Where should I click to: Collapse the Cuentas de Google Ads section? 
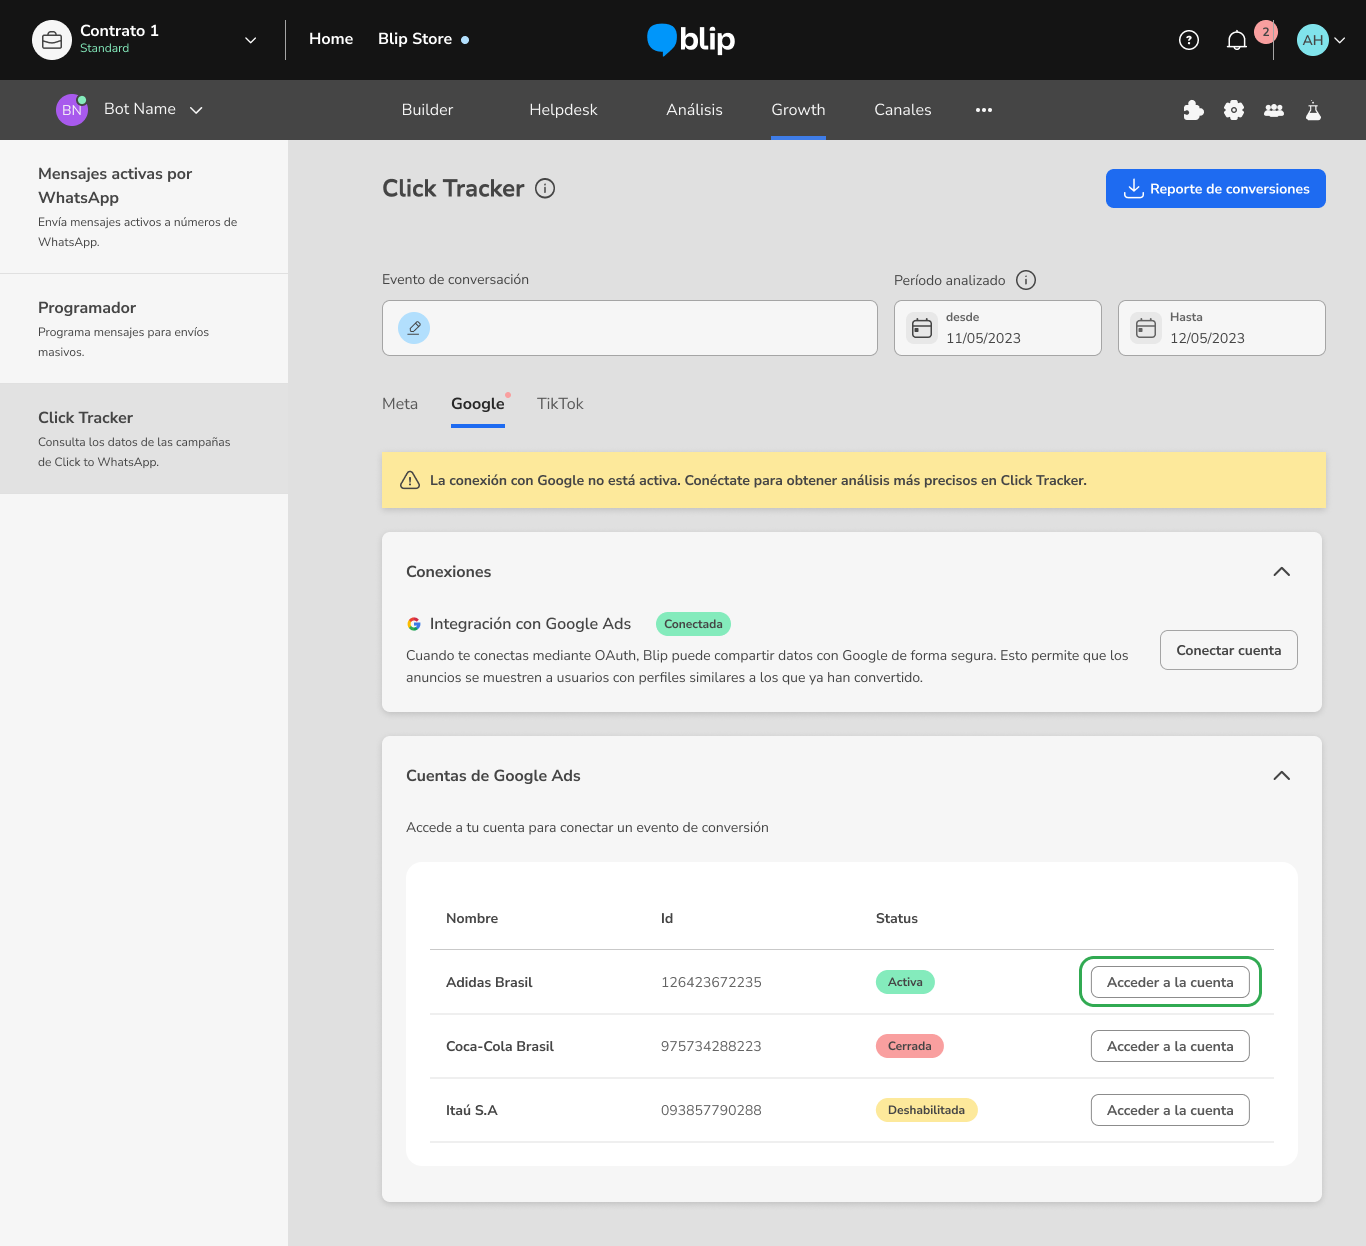(1281, 776)
